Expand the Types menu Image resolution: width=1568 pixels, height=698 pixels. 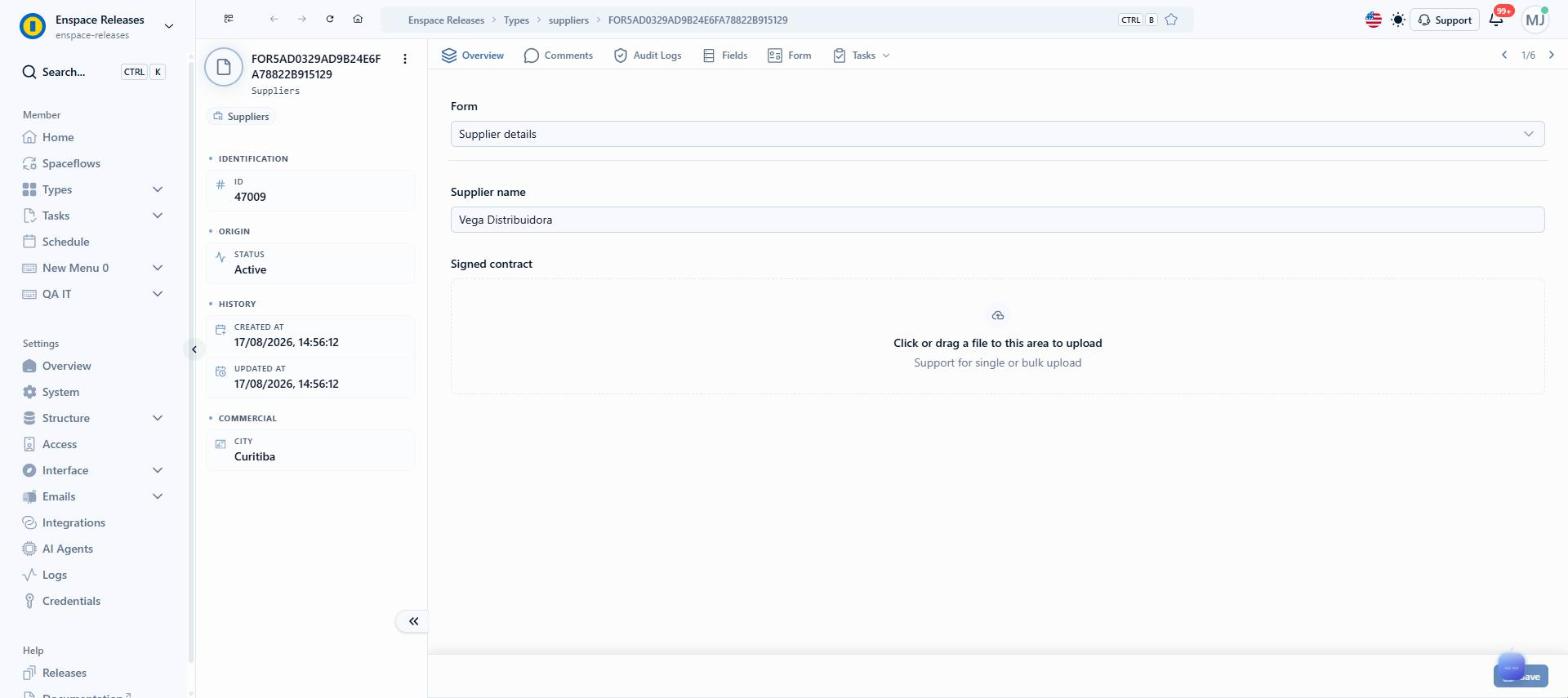(157, 189)
